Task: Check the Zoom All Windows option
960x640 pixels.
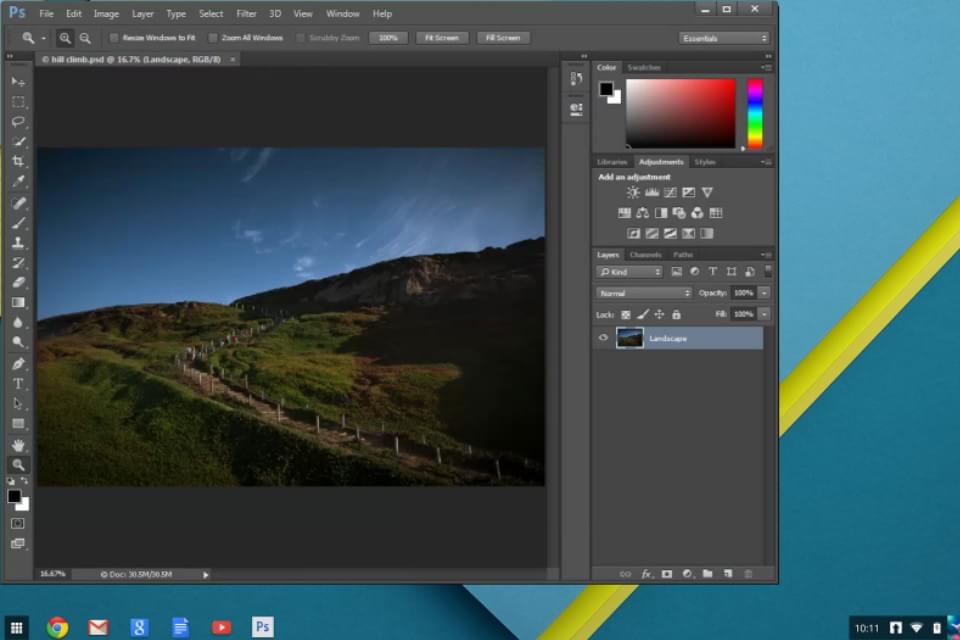Action: click(213, 37)
